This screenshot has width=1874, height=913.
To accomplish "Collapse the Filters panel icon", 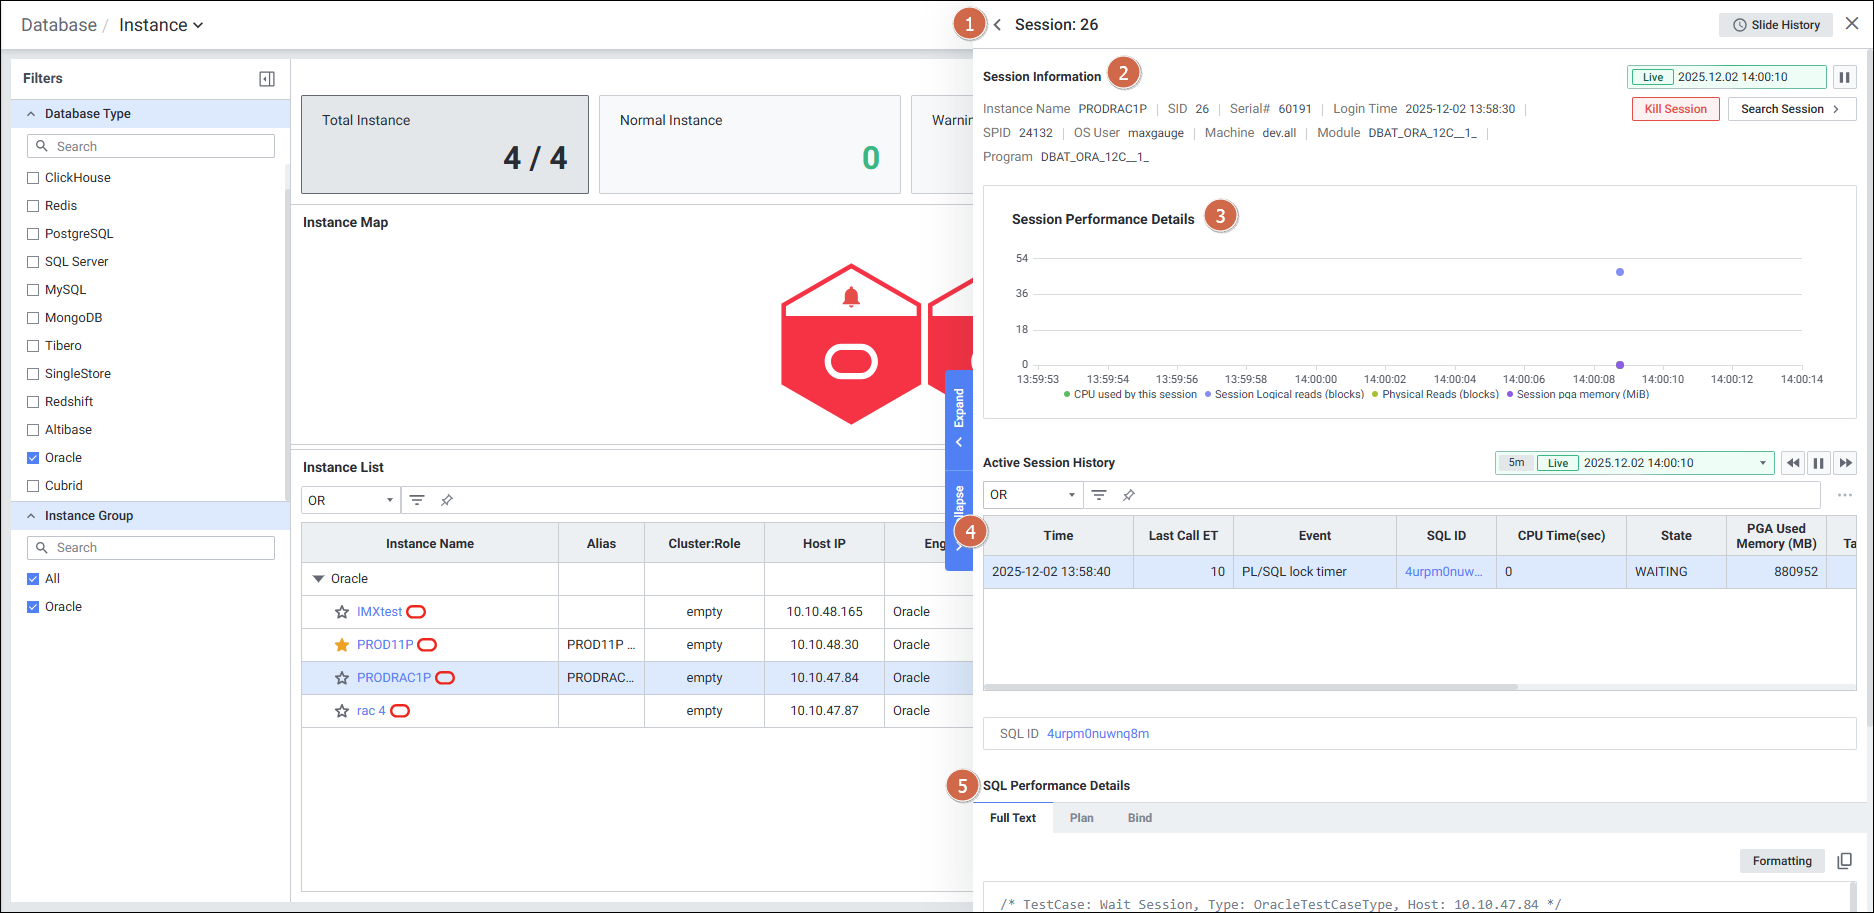I will click(x=267, y=79).
